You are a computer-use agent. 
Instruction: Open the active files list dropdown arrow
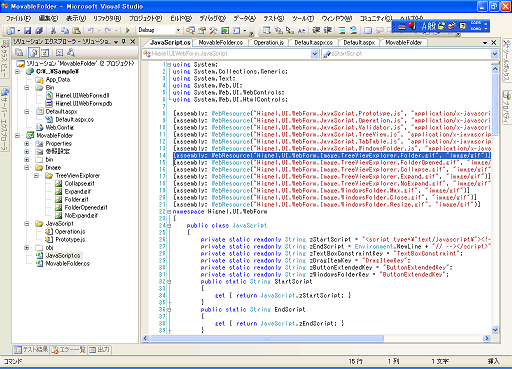tap(485, 43)
